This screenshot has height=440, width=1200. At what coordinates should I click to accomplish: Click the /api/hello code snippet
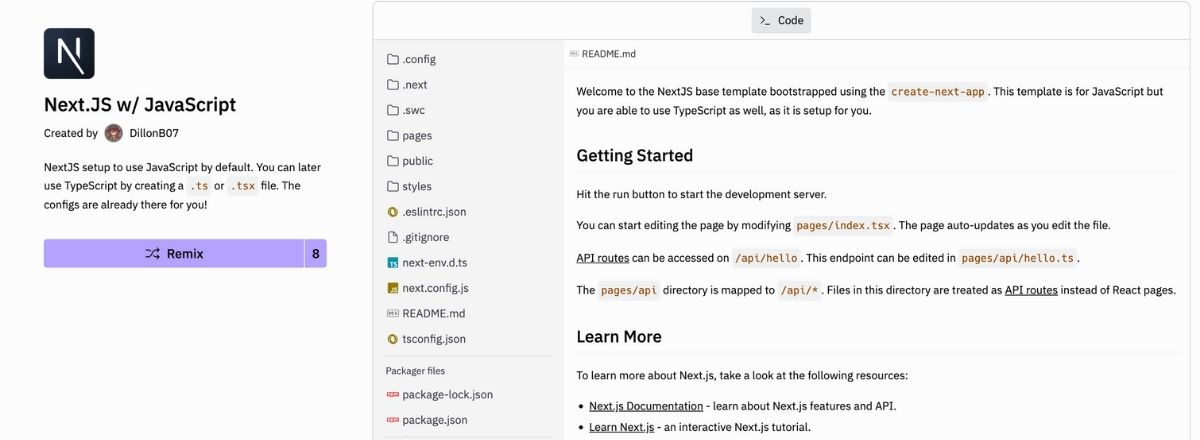click(767, 258)
